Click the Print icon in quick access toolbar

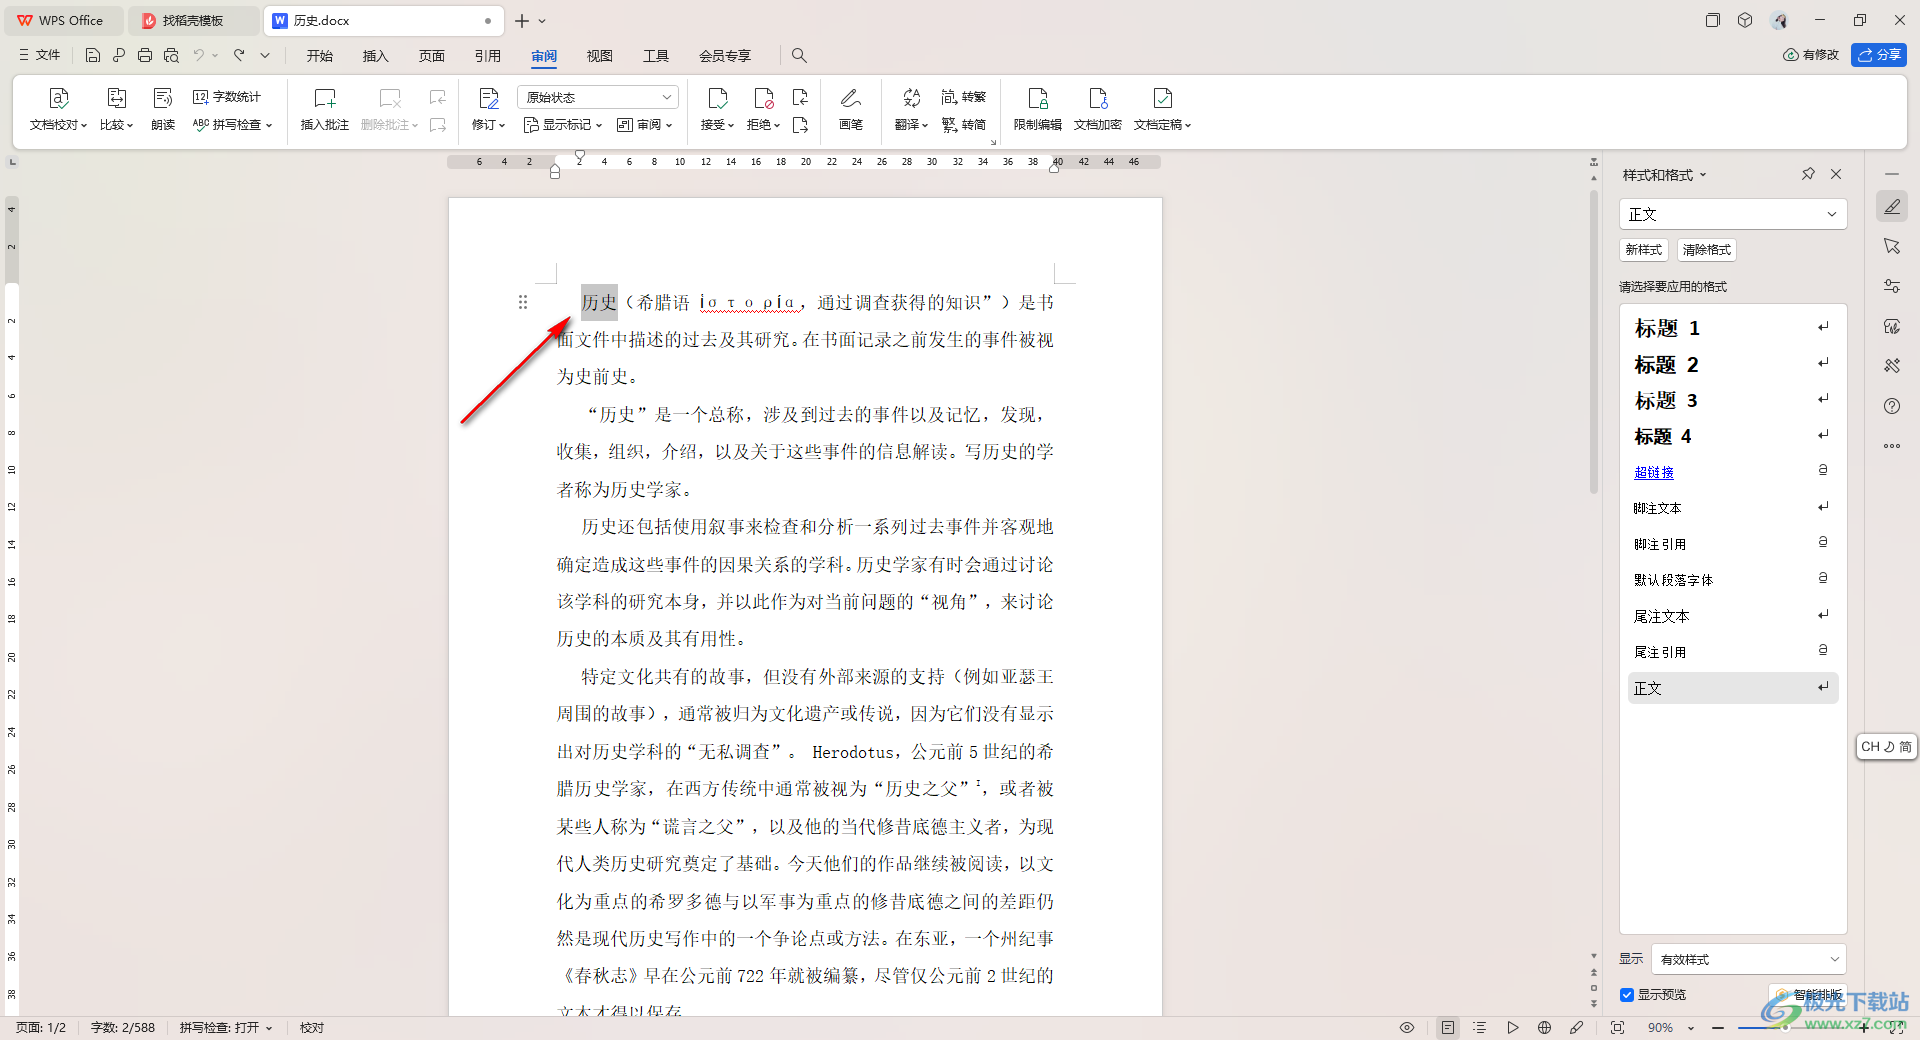click(145, 55)
